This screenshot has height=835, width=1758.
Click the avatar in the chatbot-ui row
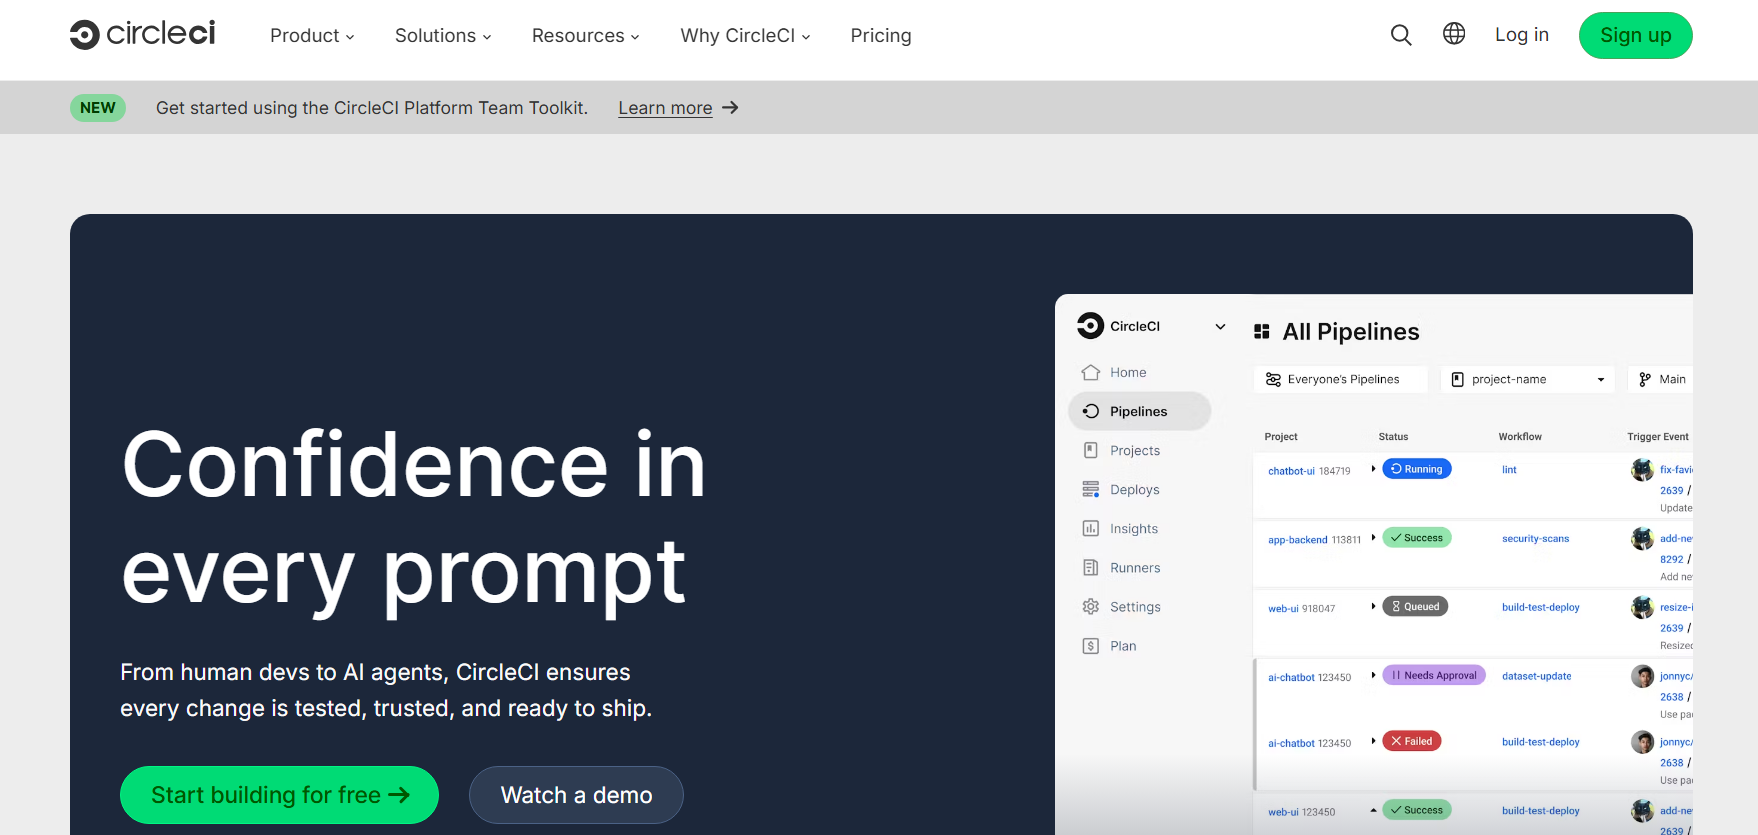click(1642, 469)
